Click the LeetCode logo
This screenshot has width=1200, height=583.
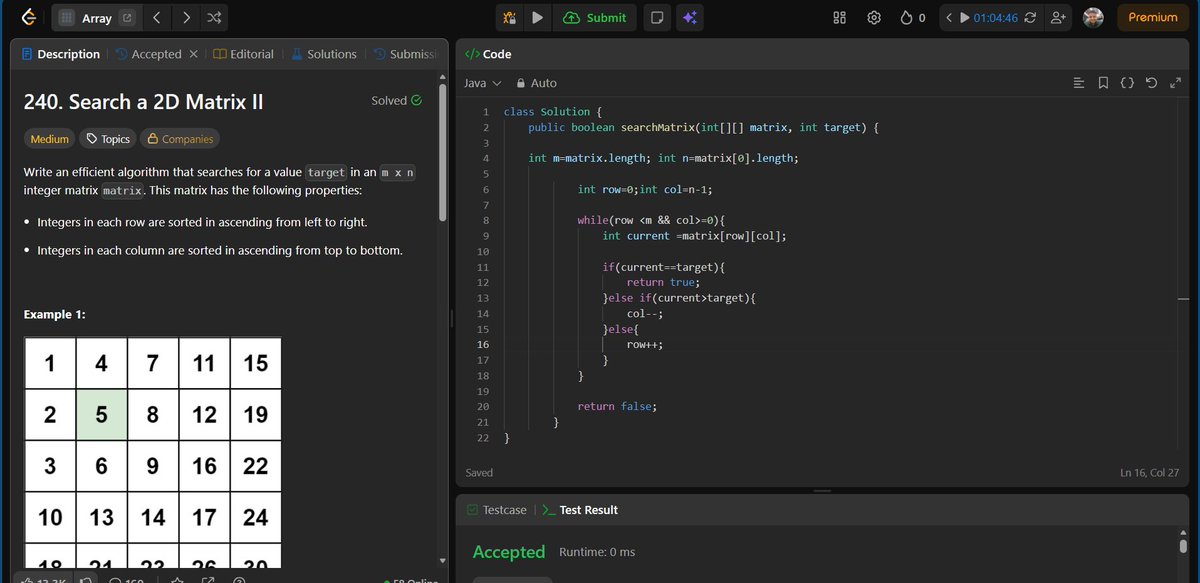(x=28, y=17)
